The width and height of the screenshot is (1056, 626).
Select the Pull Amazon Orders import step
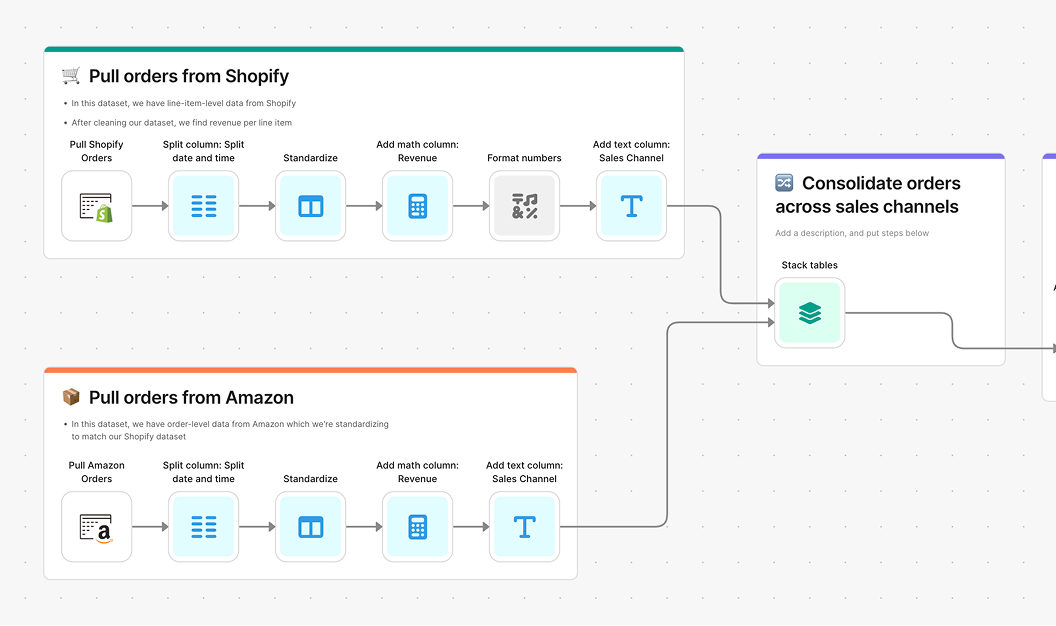(96, 527)
